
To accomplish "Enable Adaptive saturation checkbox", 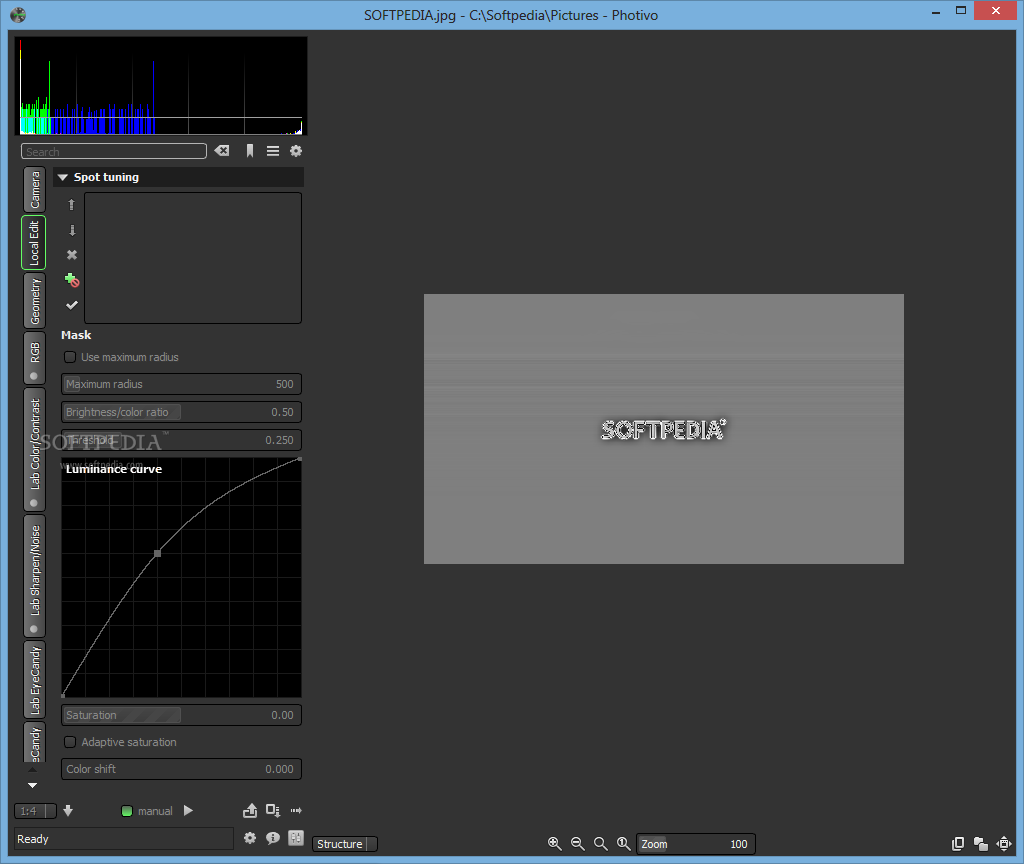I will [70, 742].
